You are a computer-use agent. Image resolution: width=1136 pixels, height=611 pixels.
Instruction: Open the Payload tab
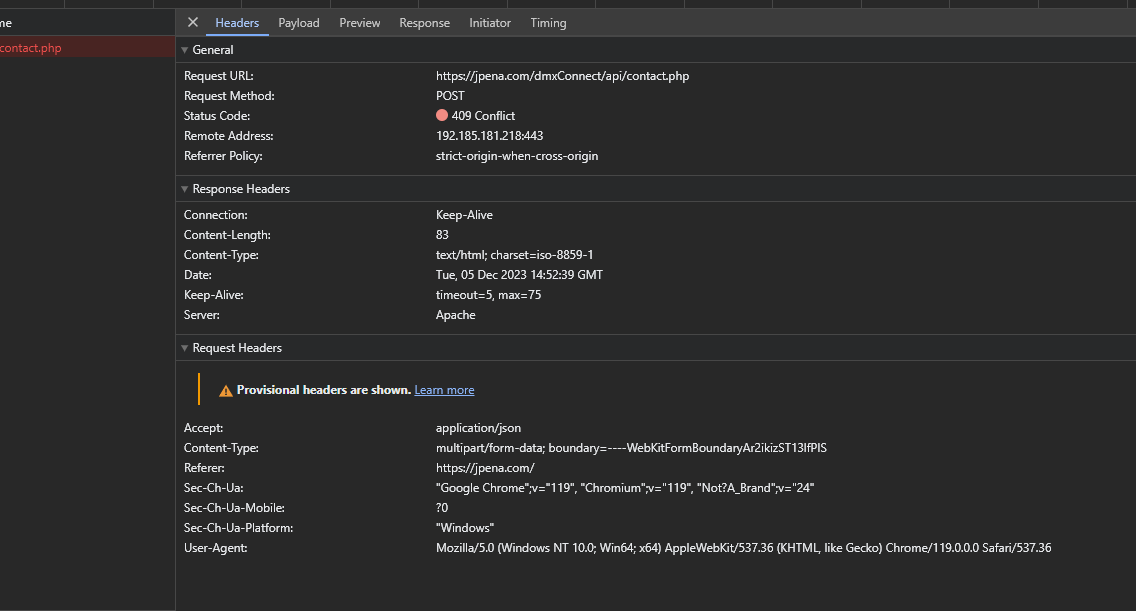pyautogui.click(x=298, y=23)
